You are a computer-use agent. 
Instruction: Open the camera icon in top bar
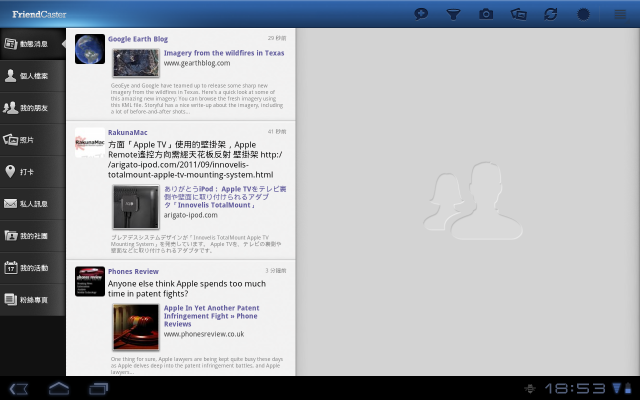coord(486,14)
